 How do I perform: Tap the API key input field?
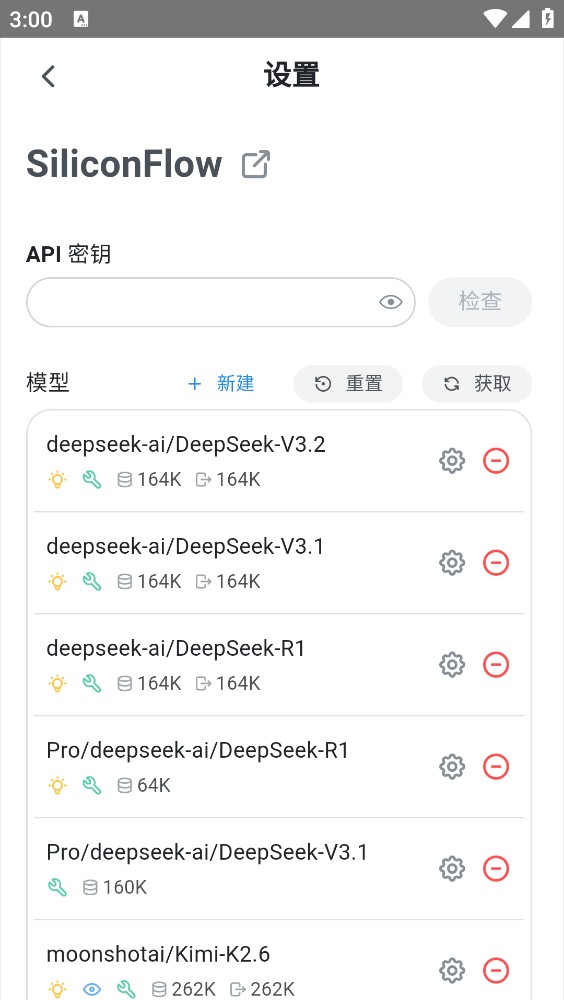221,302
